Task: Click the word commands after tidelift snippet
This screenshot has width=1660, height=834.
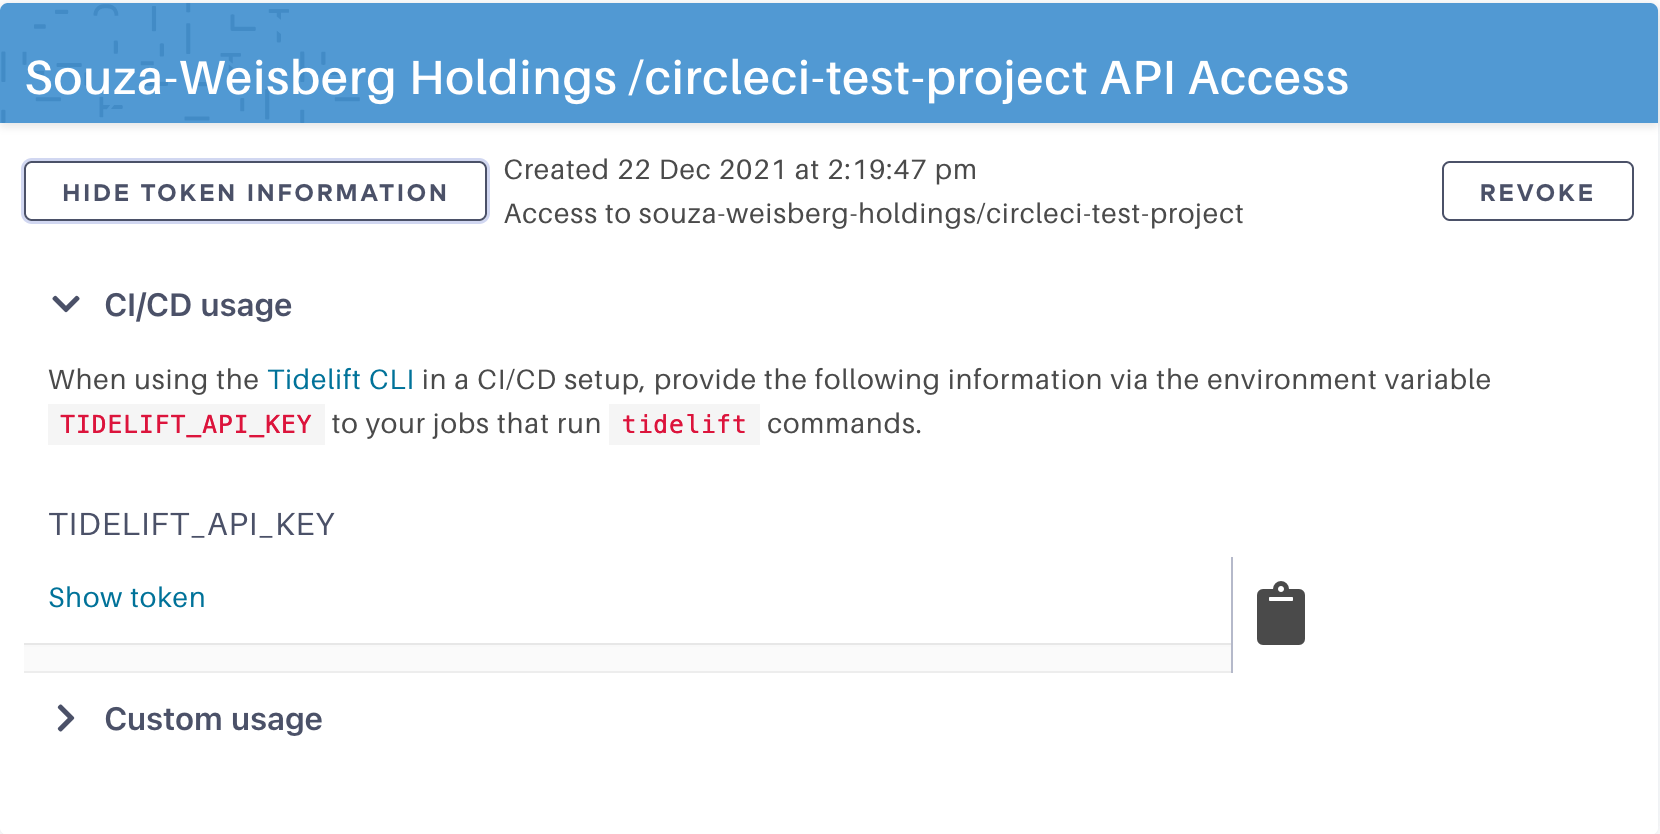Action: point(844,424)
